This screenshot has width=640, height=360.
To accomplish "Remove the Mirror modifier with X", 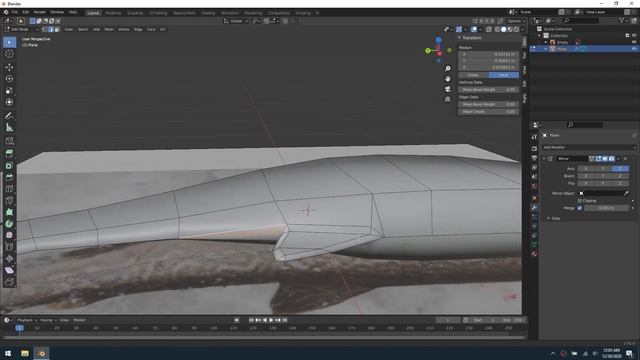I will point(625,158).
